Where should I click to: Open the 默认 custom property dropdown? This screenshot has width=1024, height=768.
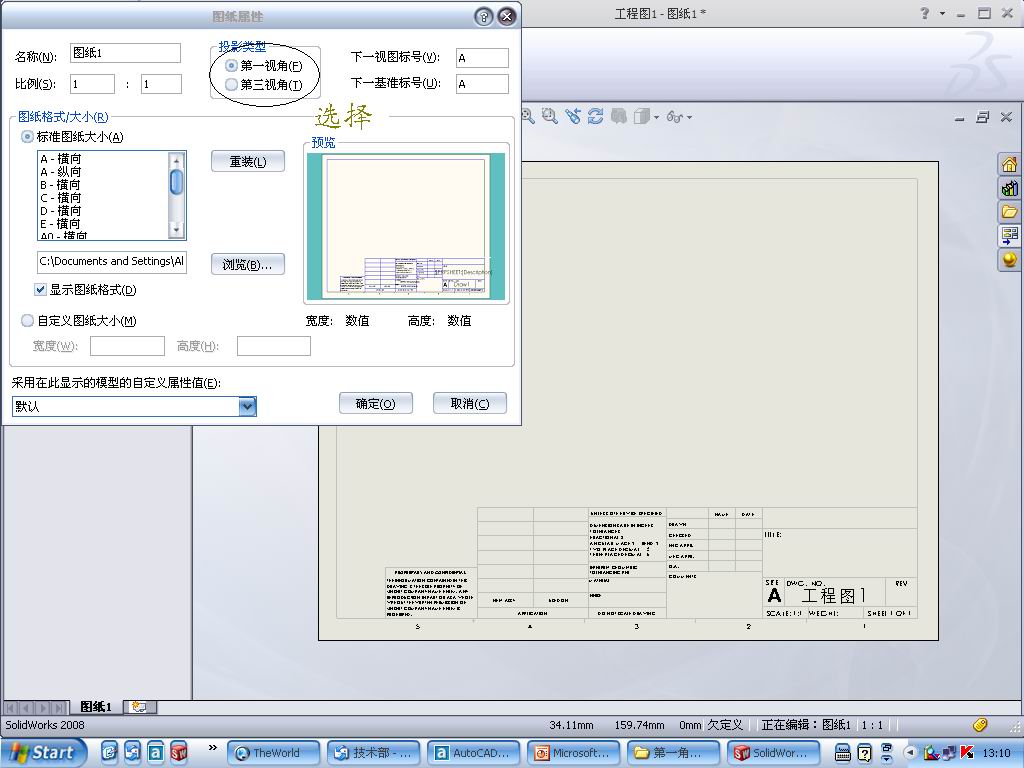[x=247, y=406]
